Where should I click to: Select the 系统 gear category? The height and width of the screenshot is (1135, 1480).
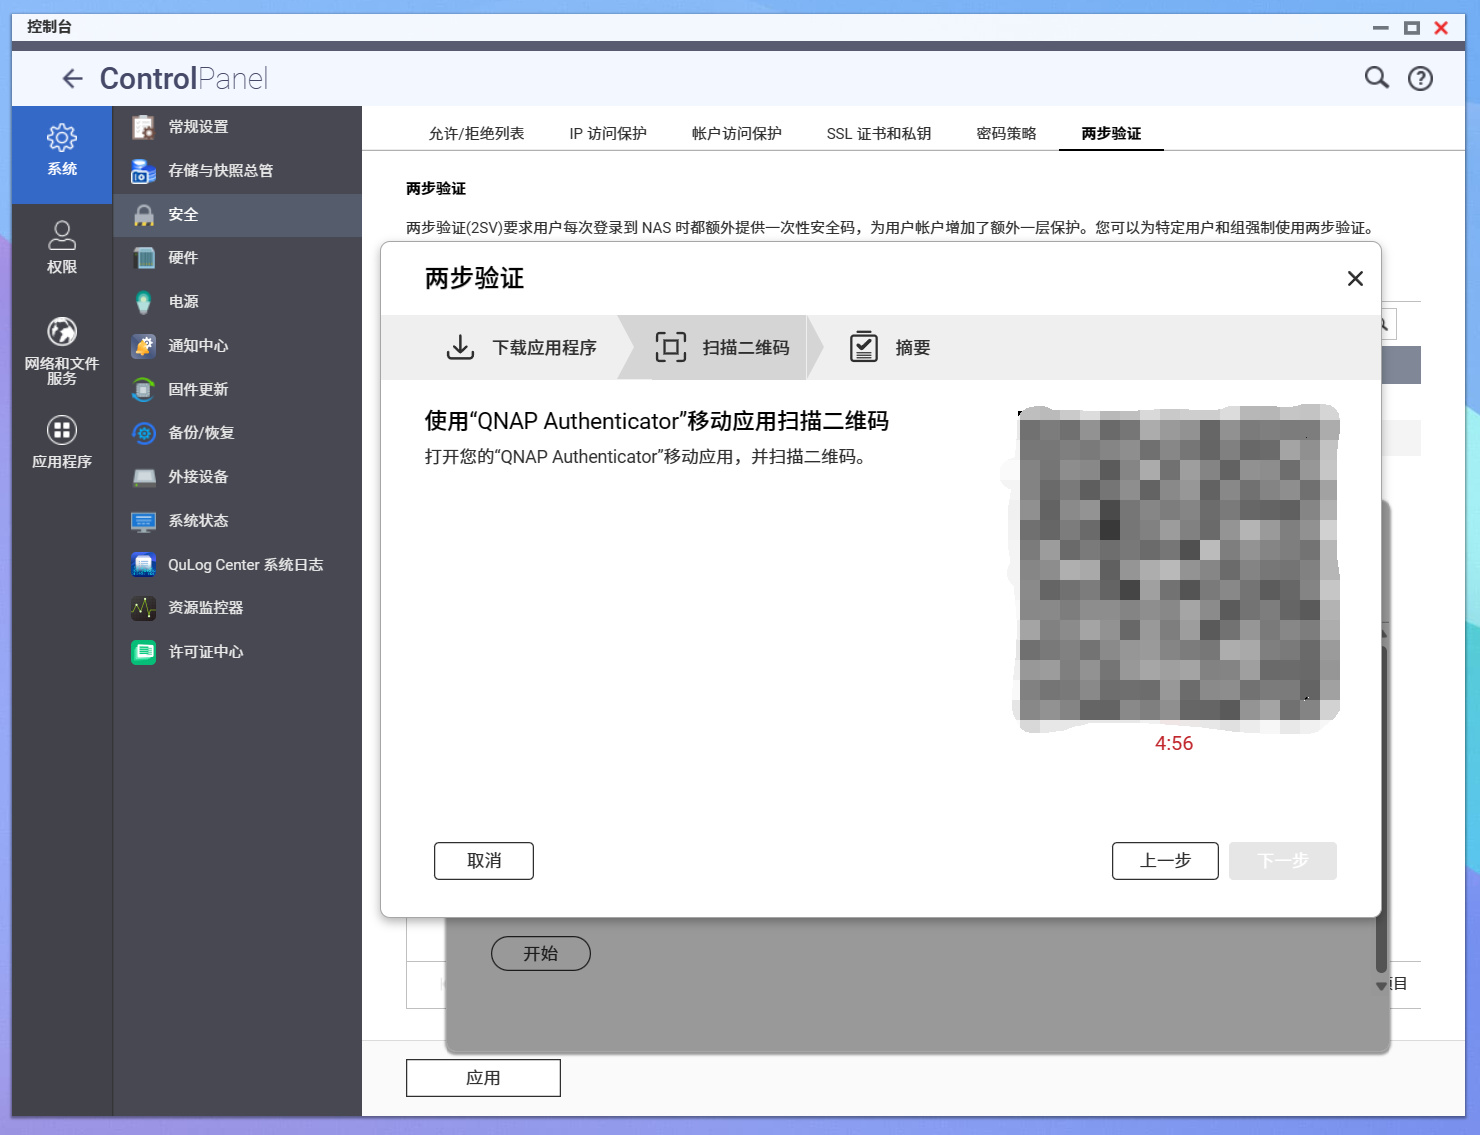[x=62, y=155]
